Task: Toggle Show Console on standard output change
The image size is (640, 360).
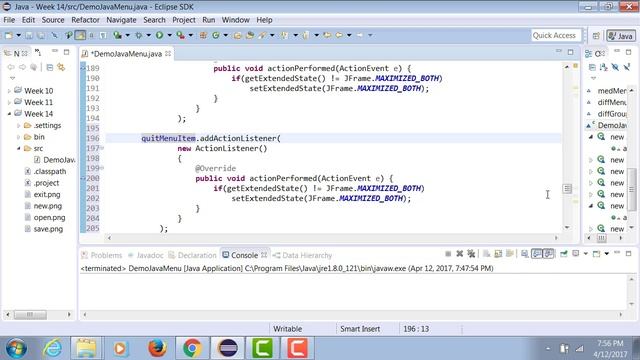Action: [x=537, y=254]
